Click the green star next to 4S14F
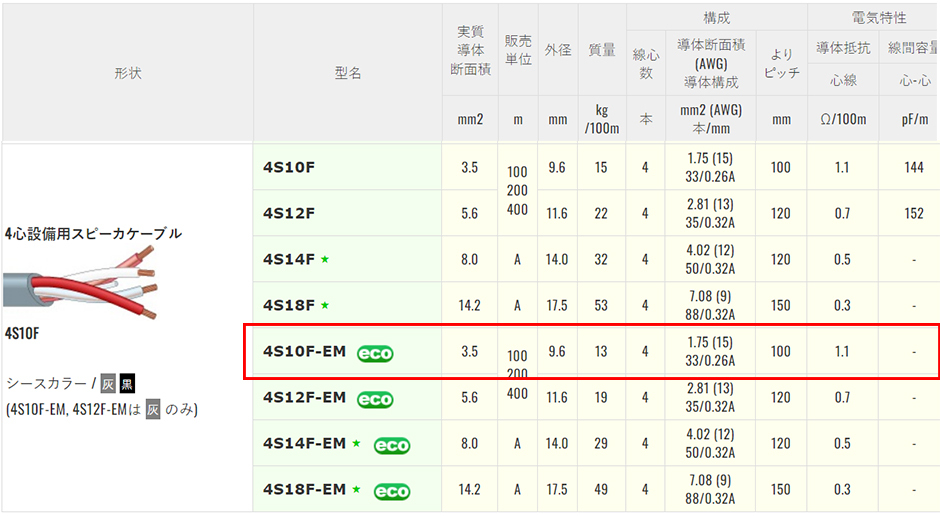The image size is (940, 516). pos(325,259)
